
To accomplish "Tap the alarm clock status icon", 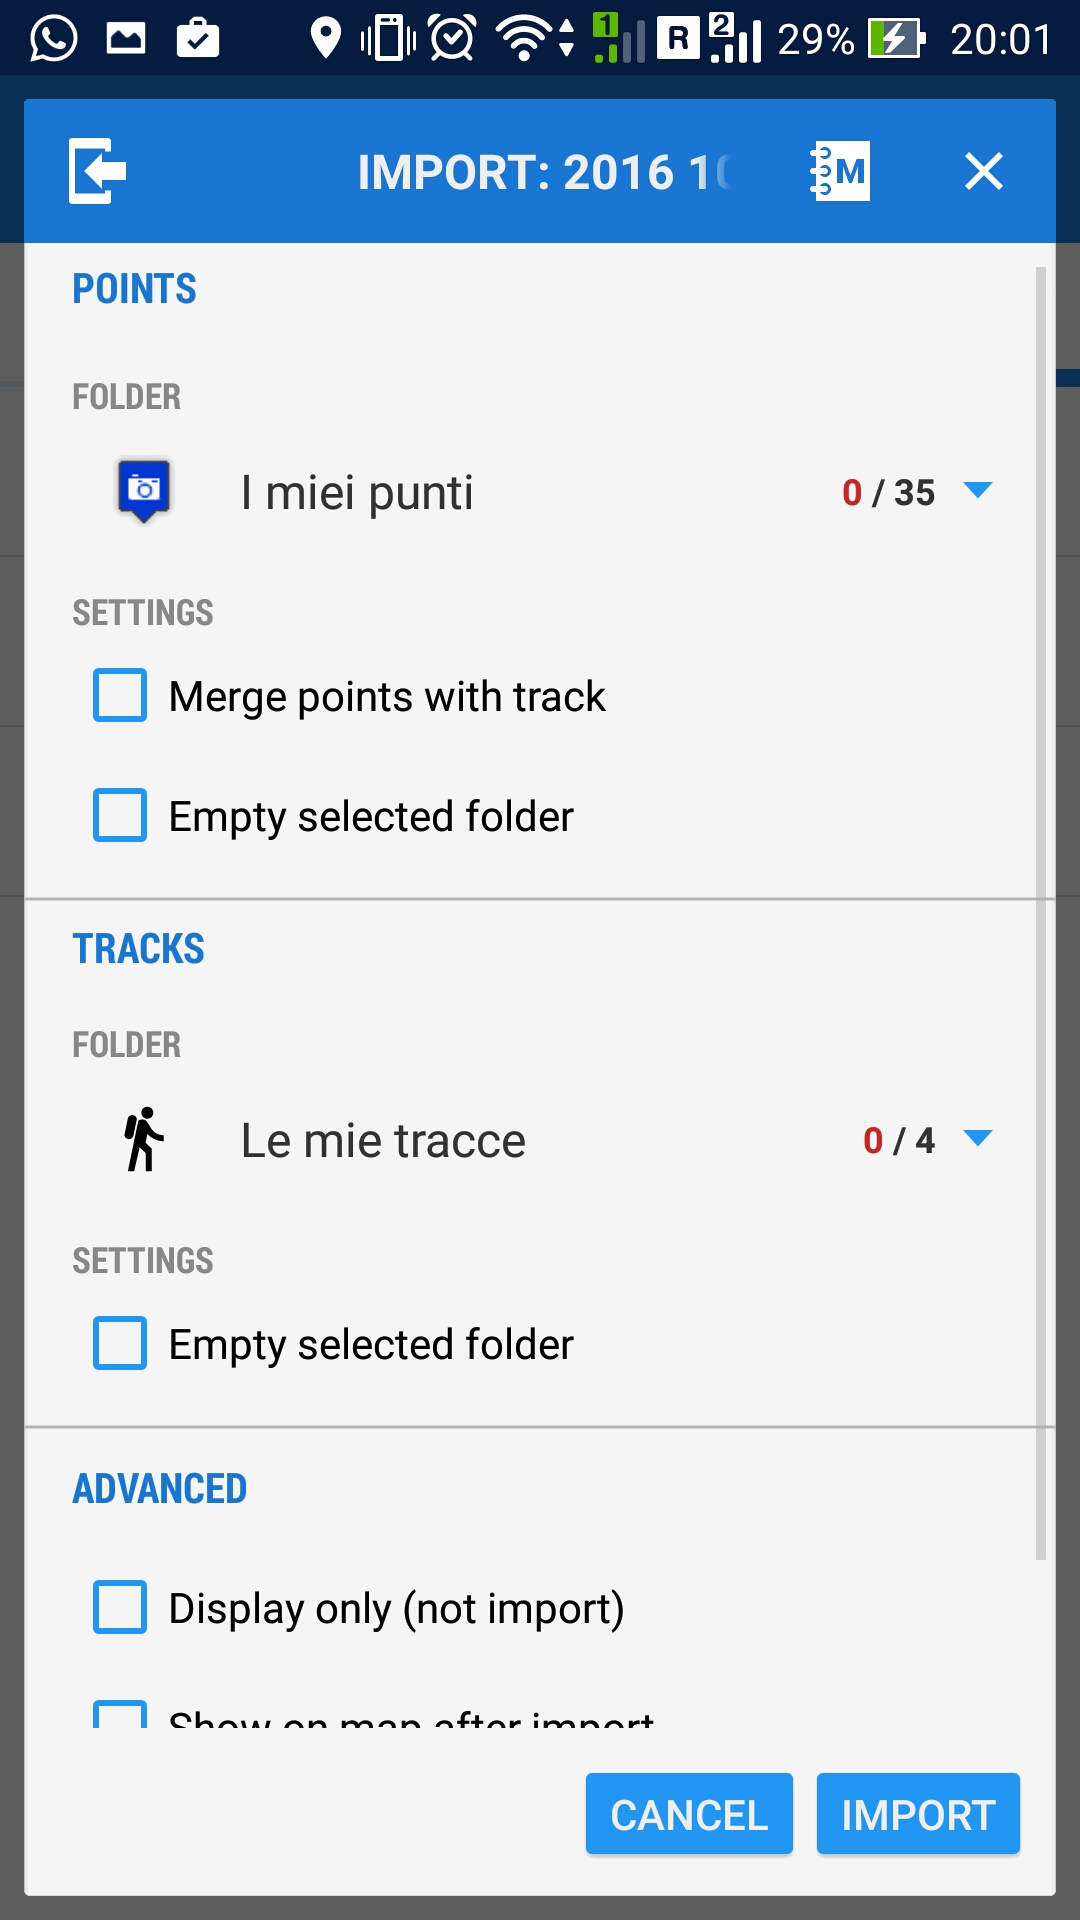I will [x=452, y=39].
